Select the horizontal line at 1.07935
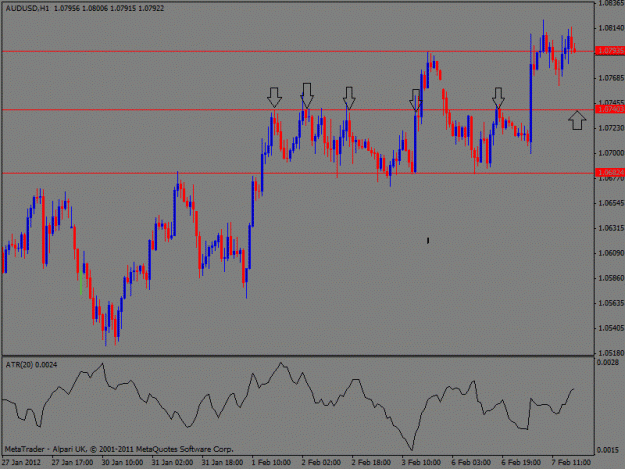625x469 pixels. 298,51
